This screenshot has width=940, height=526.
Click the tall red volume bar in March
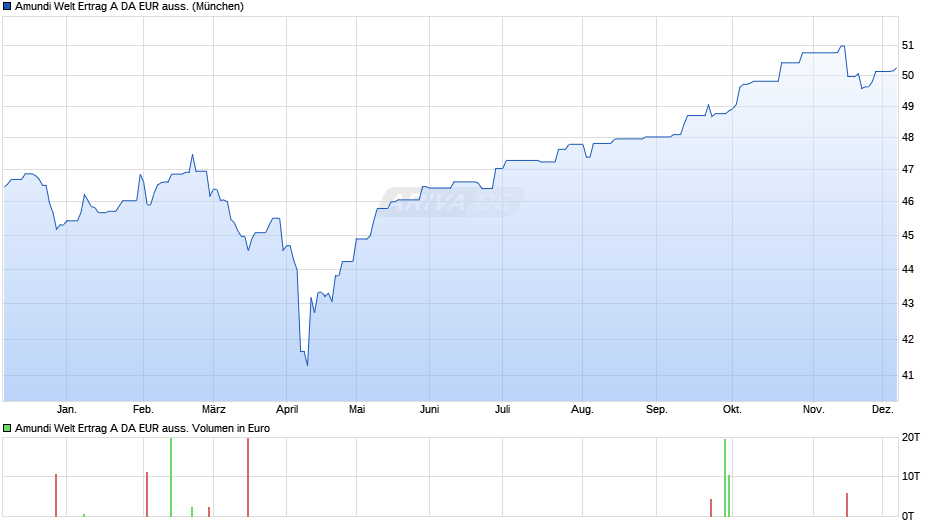click(248, 477)
